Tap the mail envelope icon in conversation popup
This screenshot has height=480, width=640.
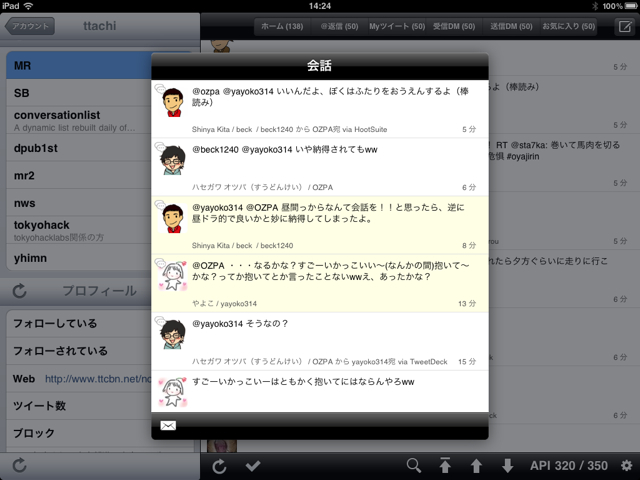pos(168,426)
